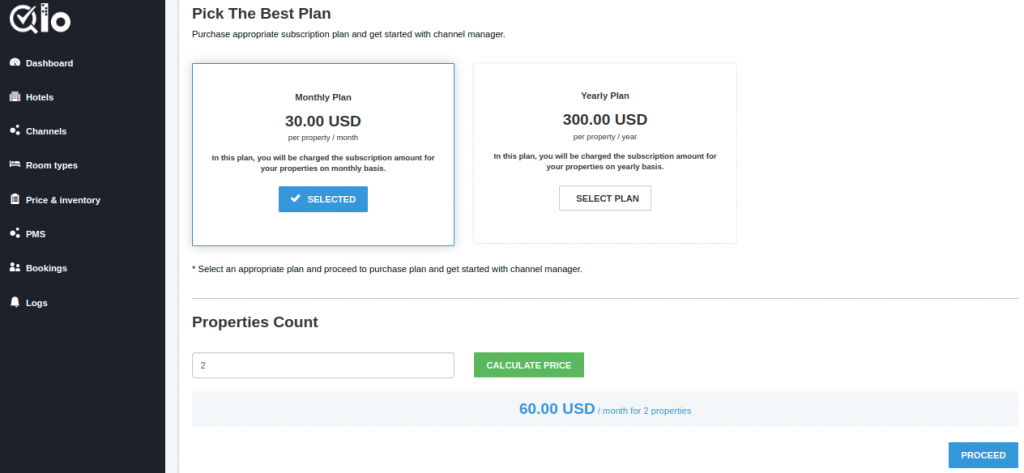The width and height of the screenshot is (1024, 473).
Task: Select the Yearly Plan card
Action: pyautogui.click(x=605, y=153)
